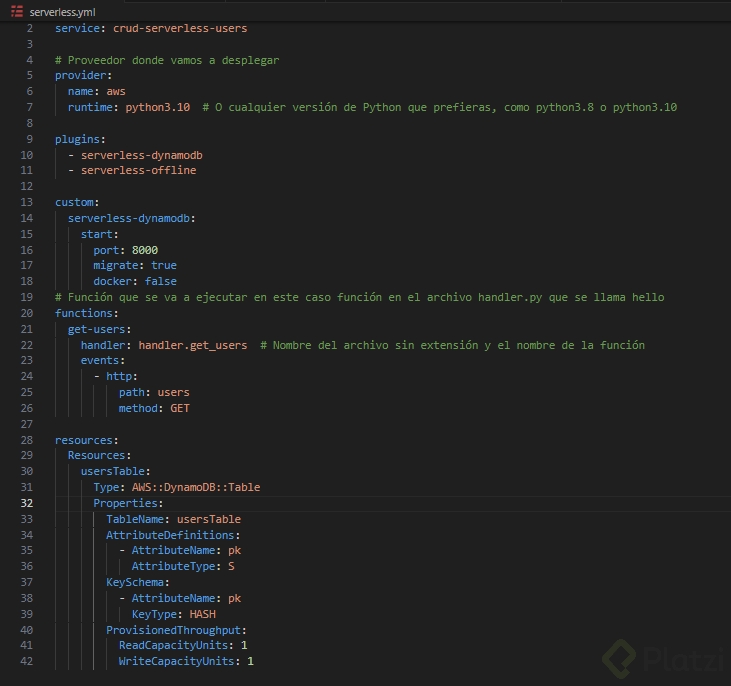
Task: Click the GET method value
Action: point(179,408)
